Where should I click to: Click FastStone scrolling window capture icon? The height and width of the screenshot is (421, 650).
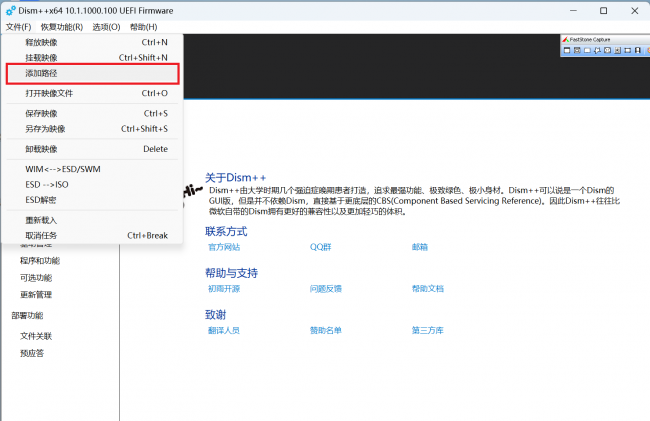618,50
